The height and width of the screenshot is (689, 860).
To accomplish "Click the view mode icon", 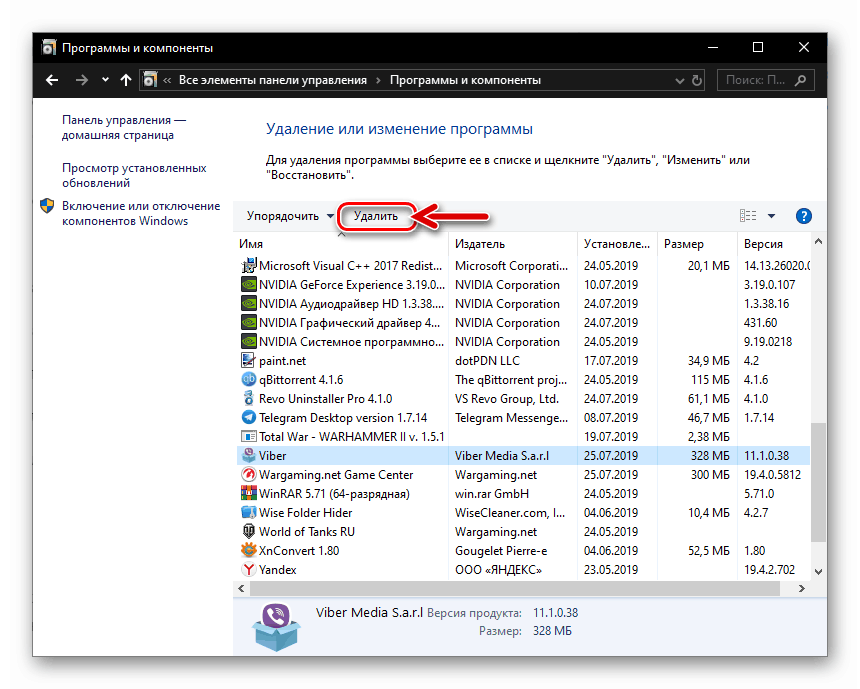I will (748, 216).
